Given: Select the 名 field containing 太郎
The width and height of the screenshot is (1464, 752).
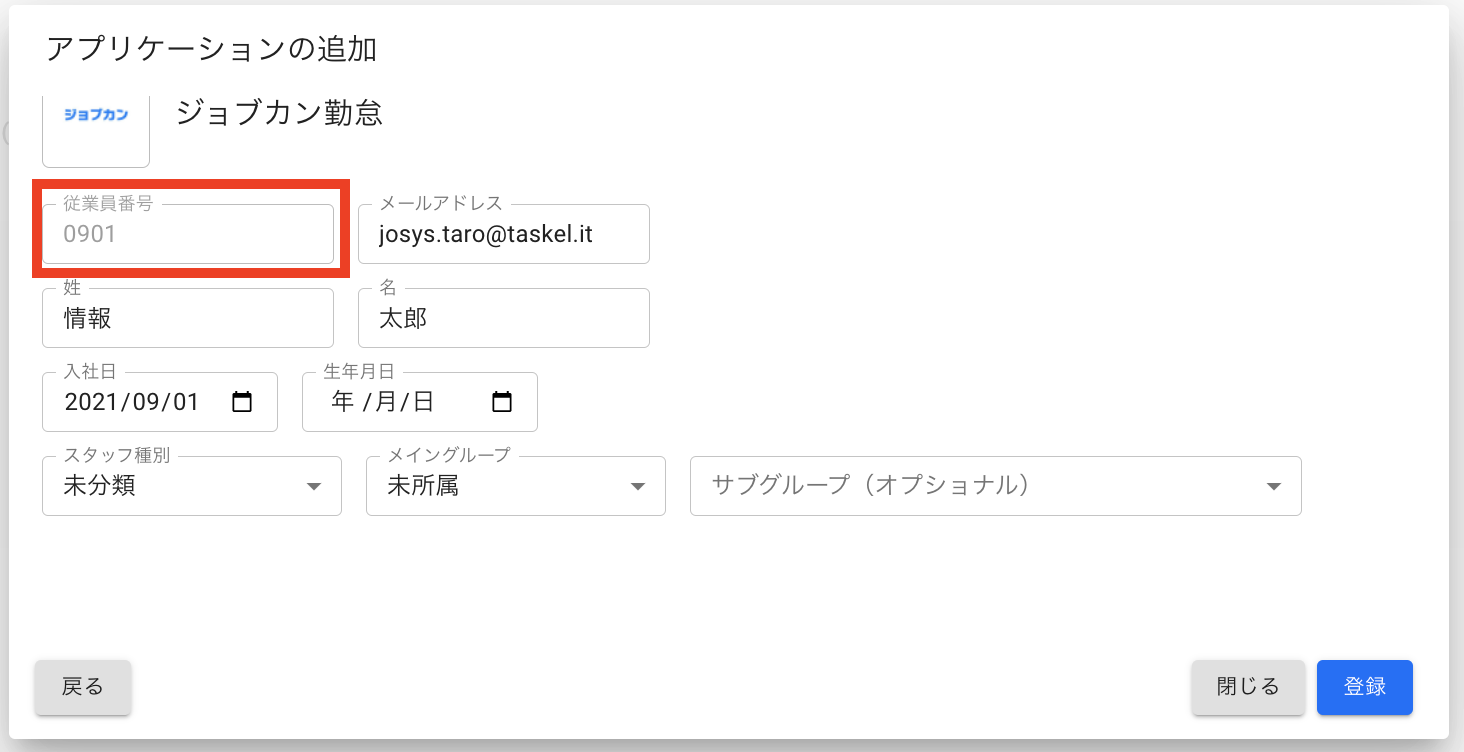Looking at the screenshot, I should click(503, 319).
